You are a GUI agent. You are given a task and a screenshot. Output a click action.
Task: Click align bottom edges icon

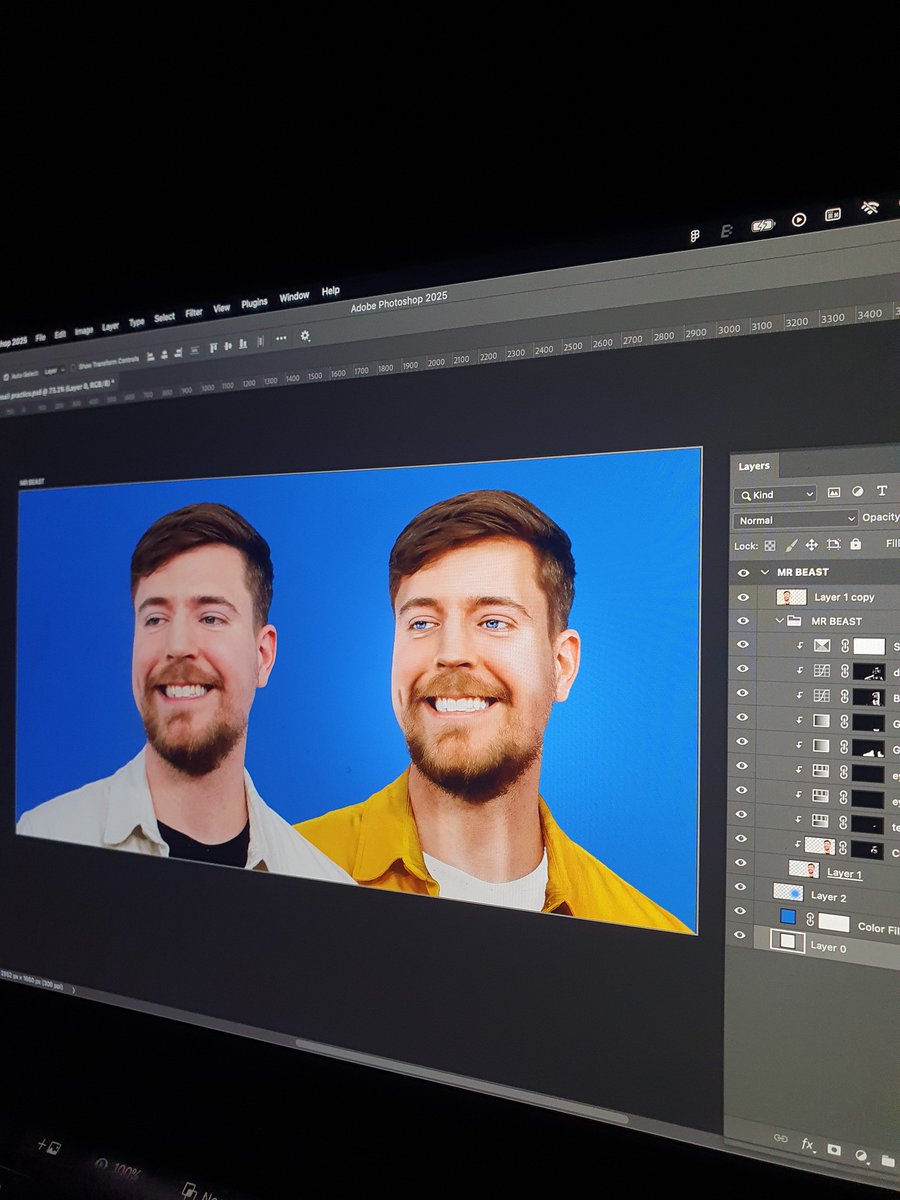tap(243, 343)
